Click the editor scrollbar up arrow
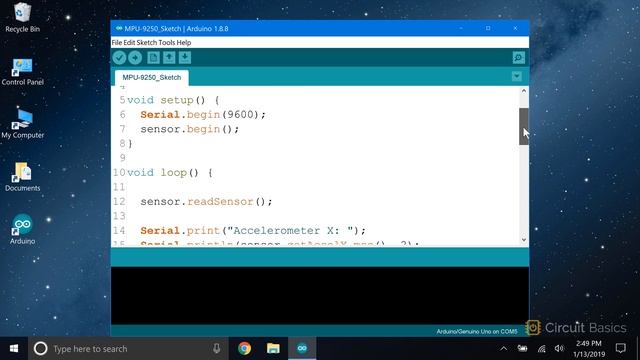This screenshot has width=640, height=360. [524, 91]
